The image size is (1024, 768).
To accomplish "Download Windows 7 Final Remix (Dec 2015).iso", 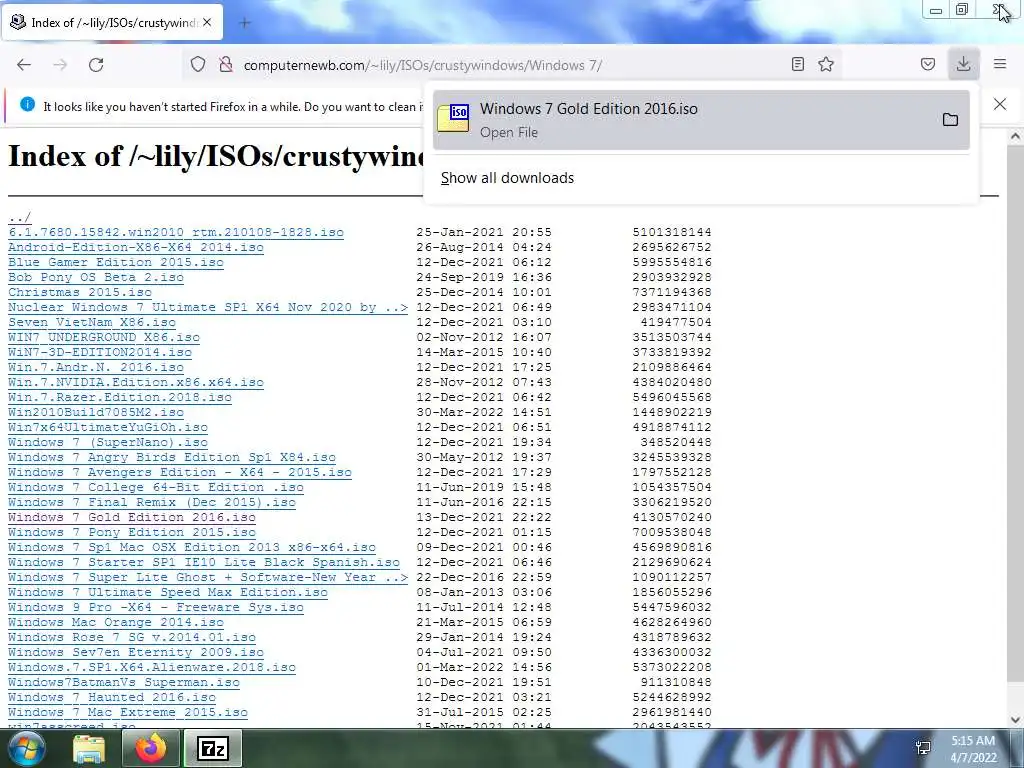I will click(152, 503).
